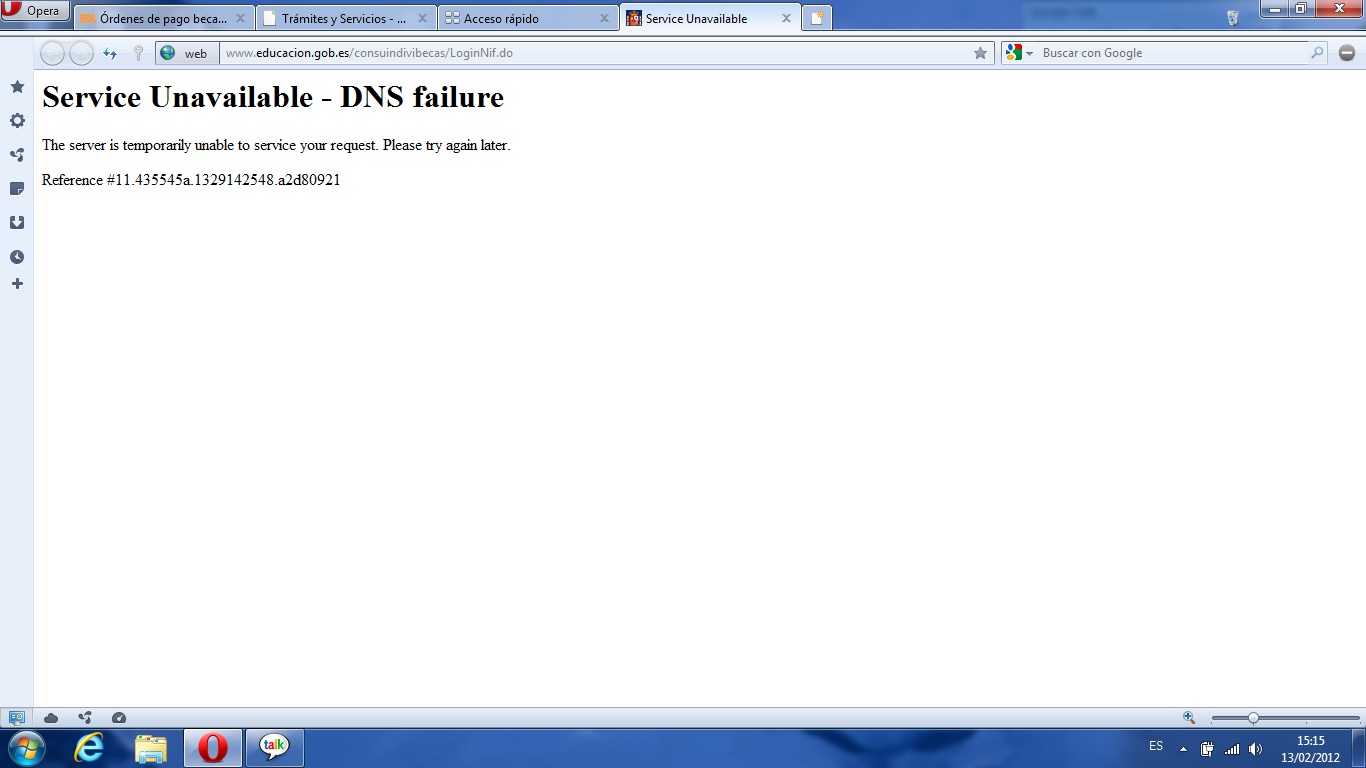Close the Acceso rápido tab

click(x=604, y=18)
